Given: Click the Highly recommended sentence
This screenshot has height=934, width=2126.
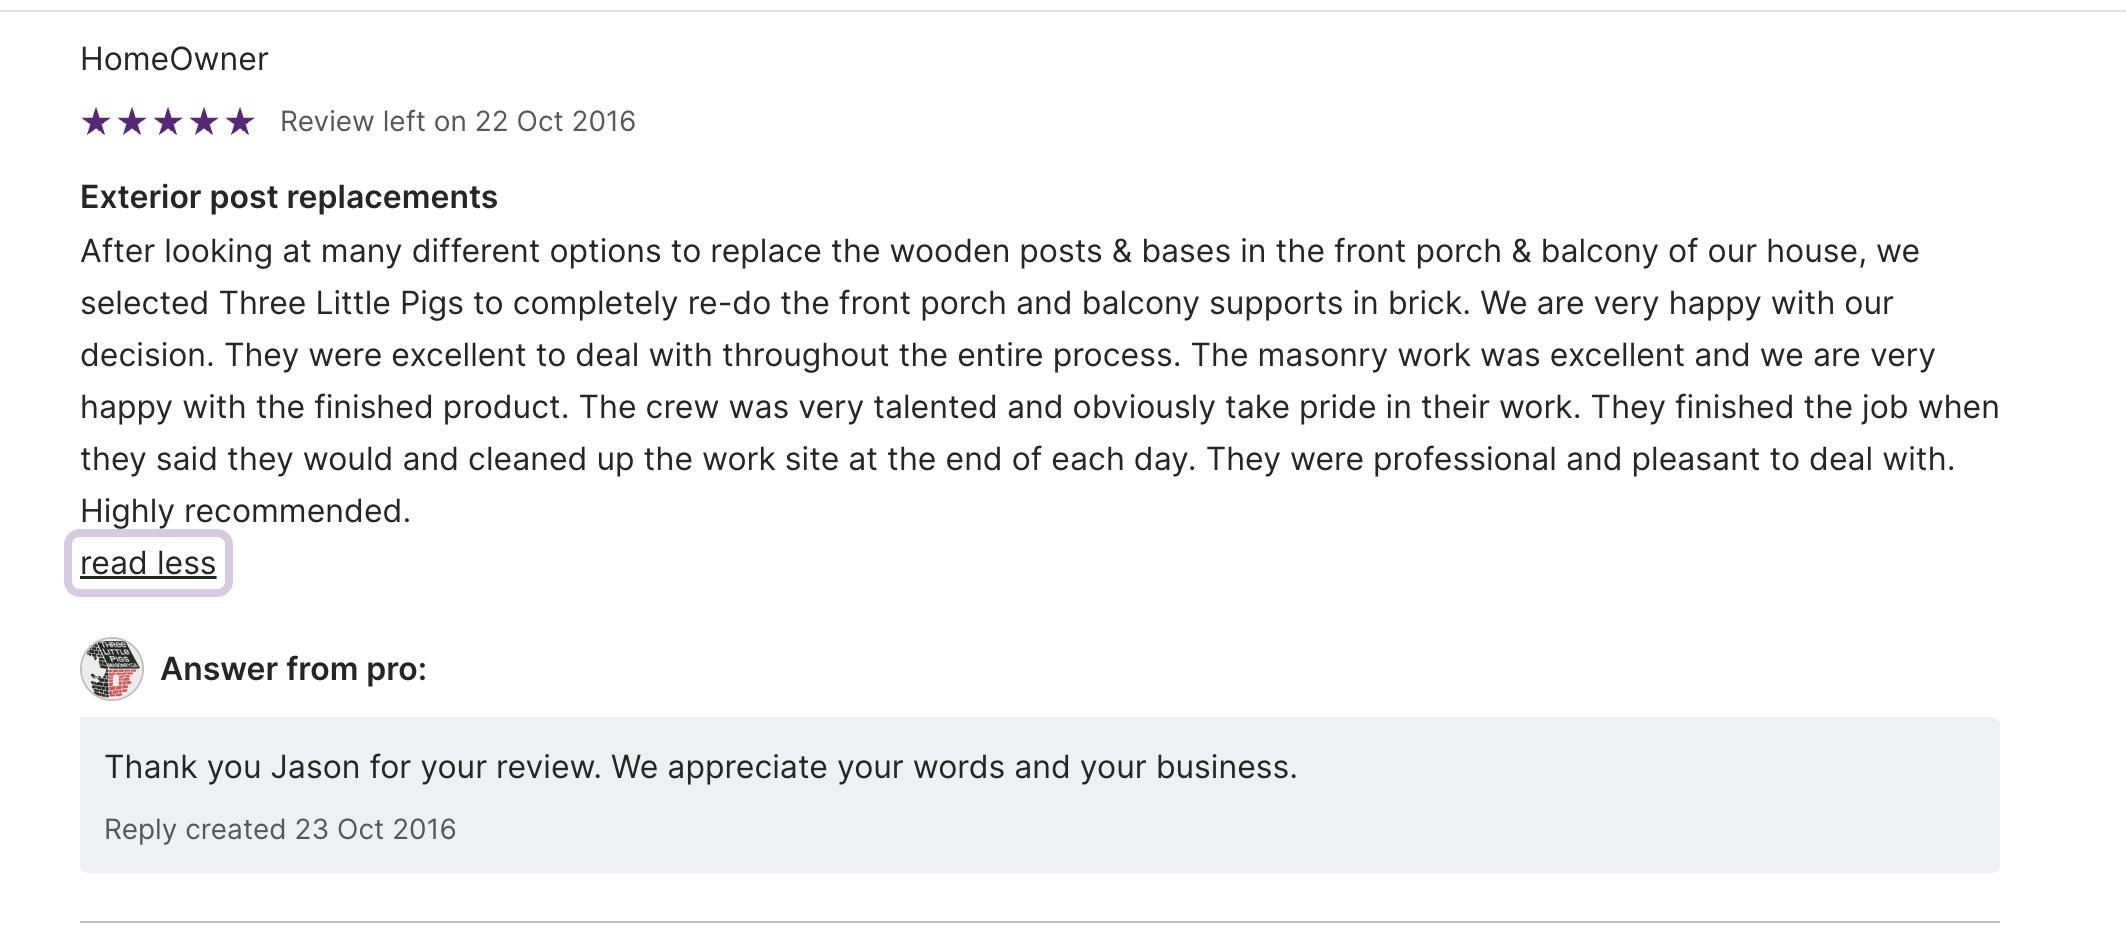Looking at the screenshot, I should (245, 511).
